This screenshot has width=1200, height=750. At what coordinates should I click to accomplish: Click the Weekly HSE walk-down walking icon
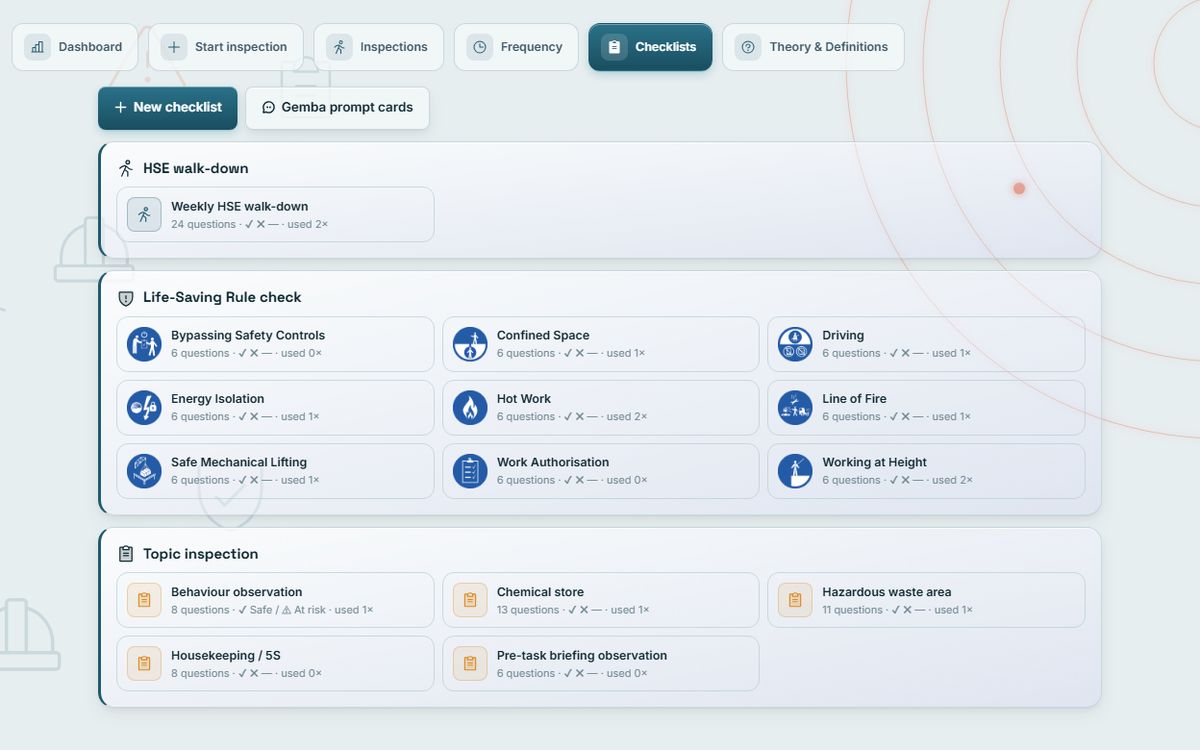click(x=144, y=214)
